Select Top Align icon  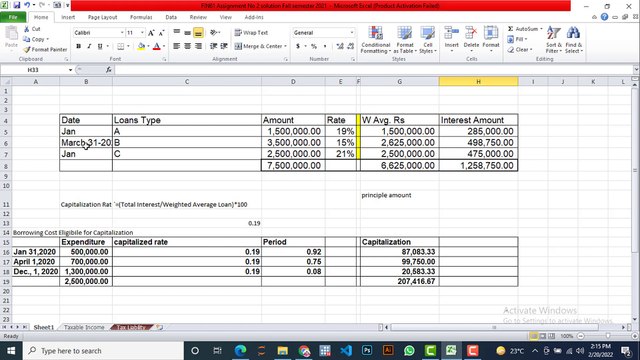(176, 32)
